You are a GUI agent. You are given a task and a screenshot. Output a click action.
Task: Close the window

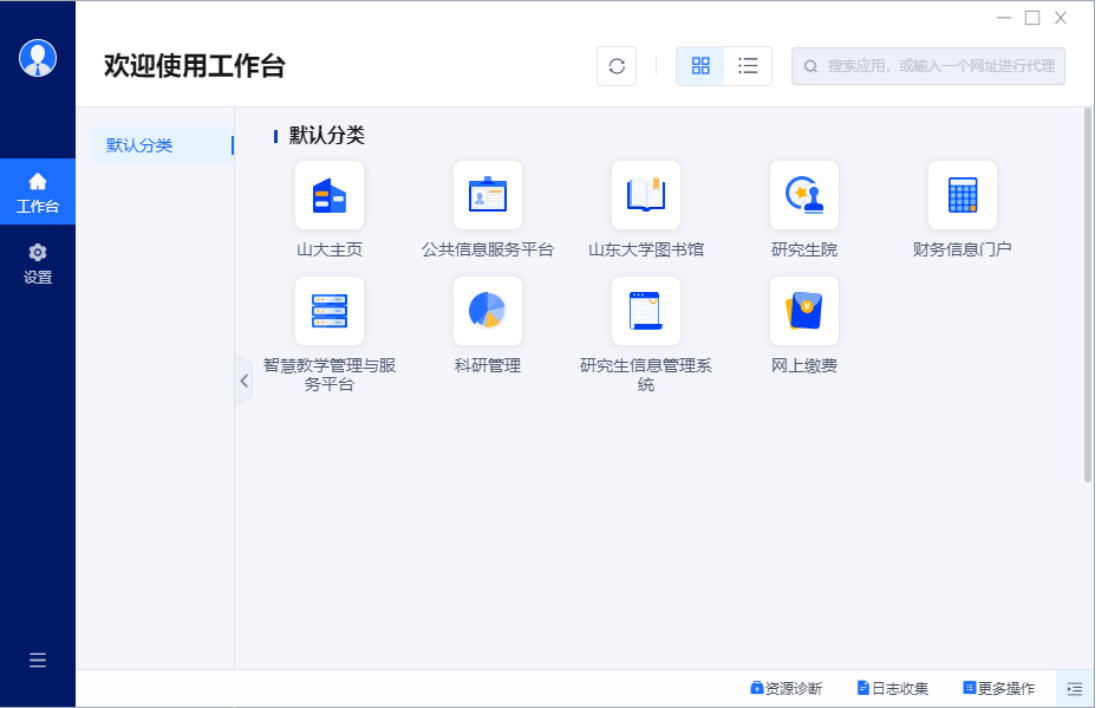pos(1060,18)
